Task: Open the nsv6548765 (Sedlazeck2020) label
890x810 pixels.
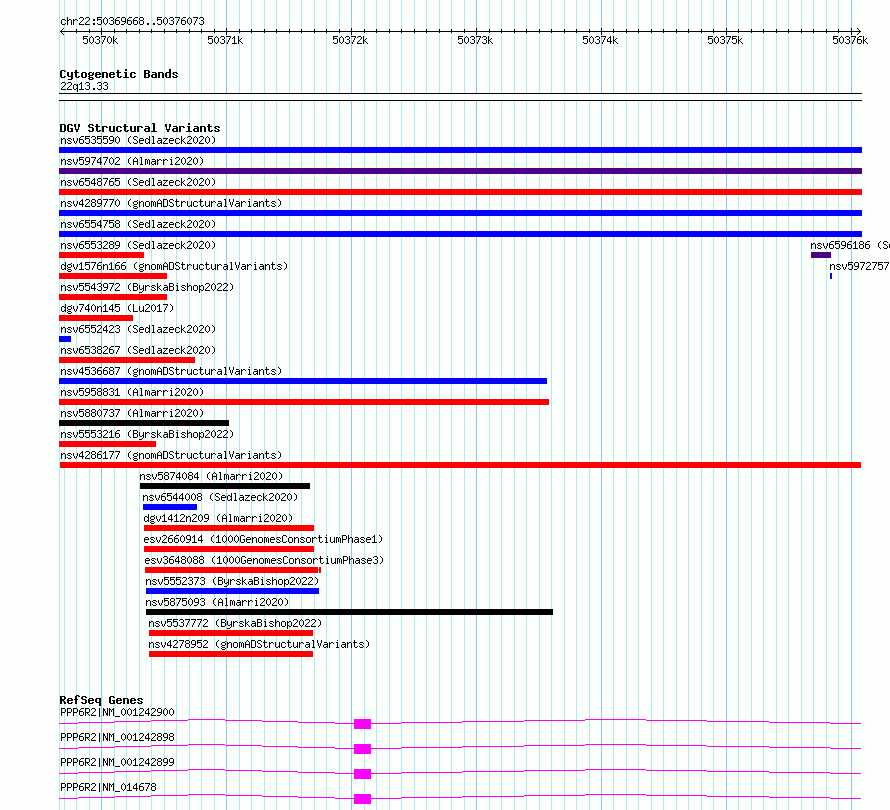Action: pos(138,182)
